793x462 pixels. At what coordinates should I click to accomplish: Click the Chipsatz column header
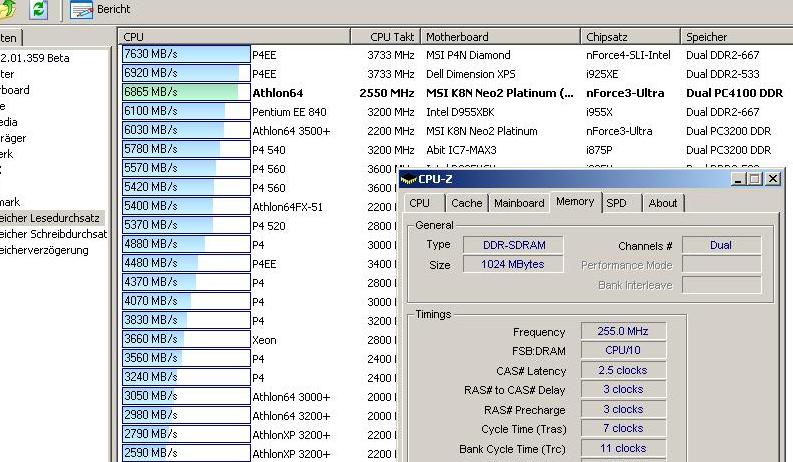[x=630, y=37]
